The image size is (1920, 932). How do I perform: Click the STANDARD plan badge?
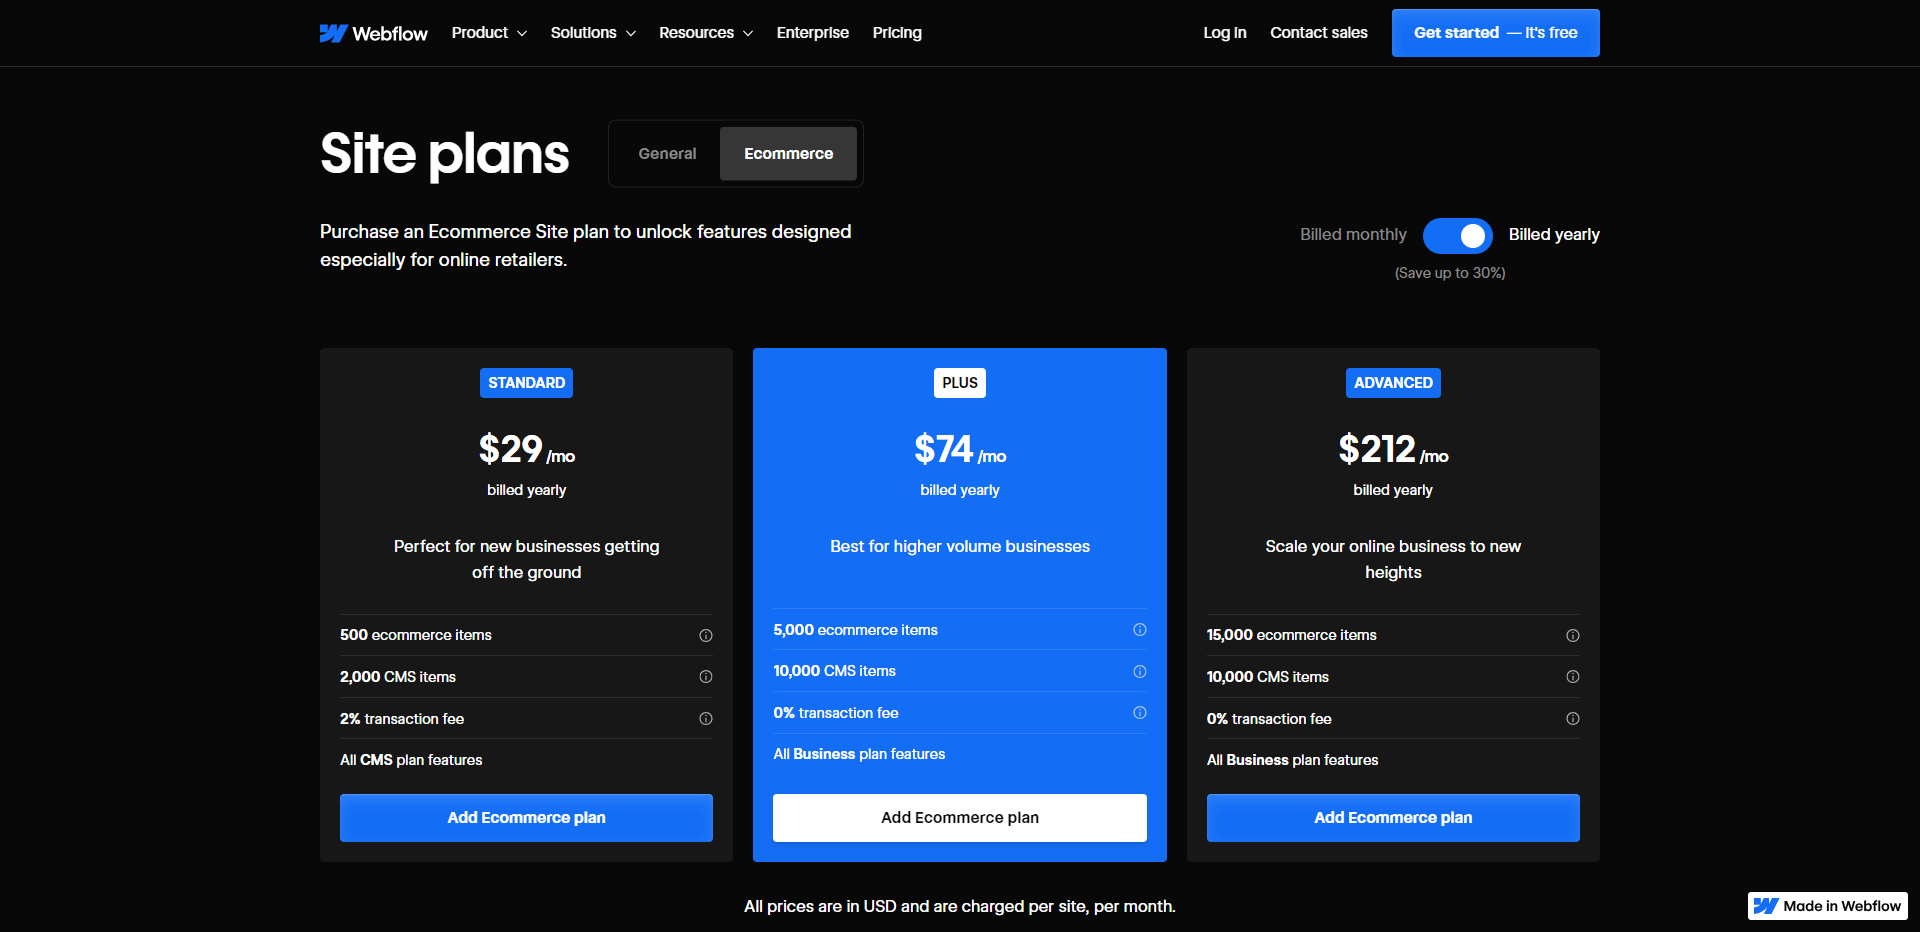(x=526, y=383)
